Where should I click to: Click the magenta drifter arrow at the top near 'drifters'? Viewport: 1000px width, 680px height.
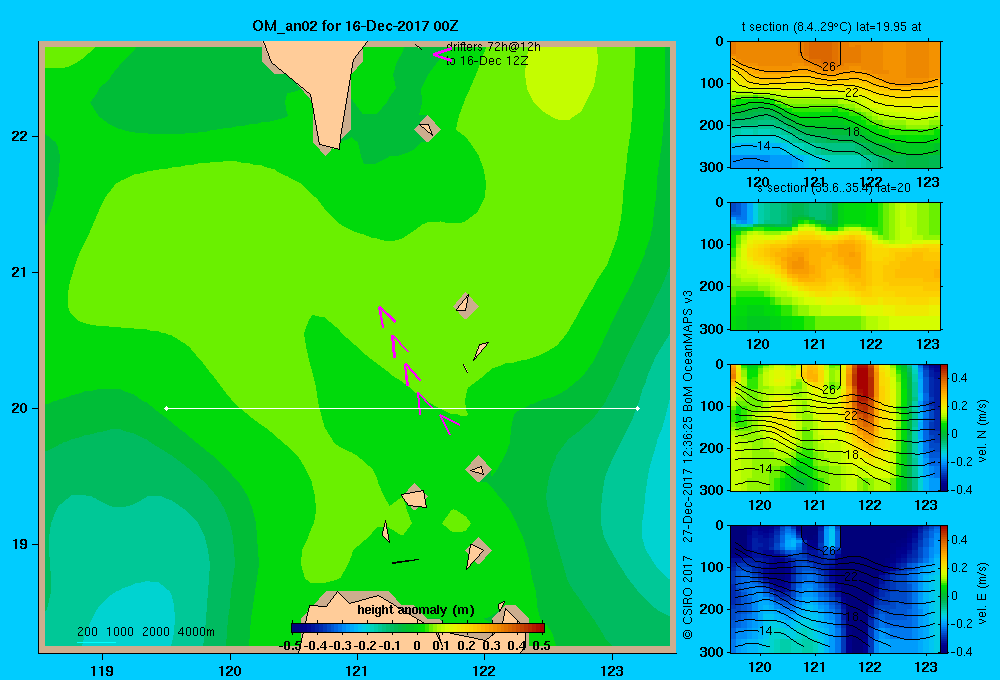pos(443,55)
